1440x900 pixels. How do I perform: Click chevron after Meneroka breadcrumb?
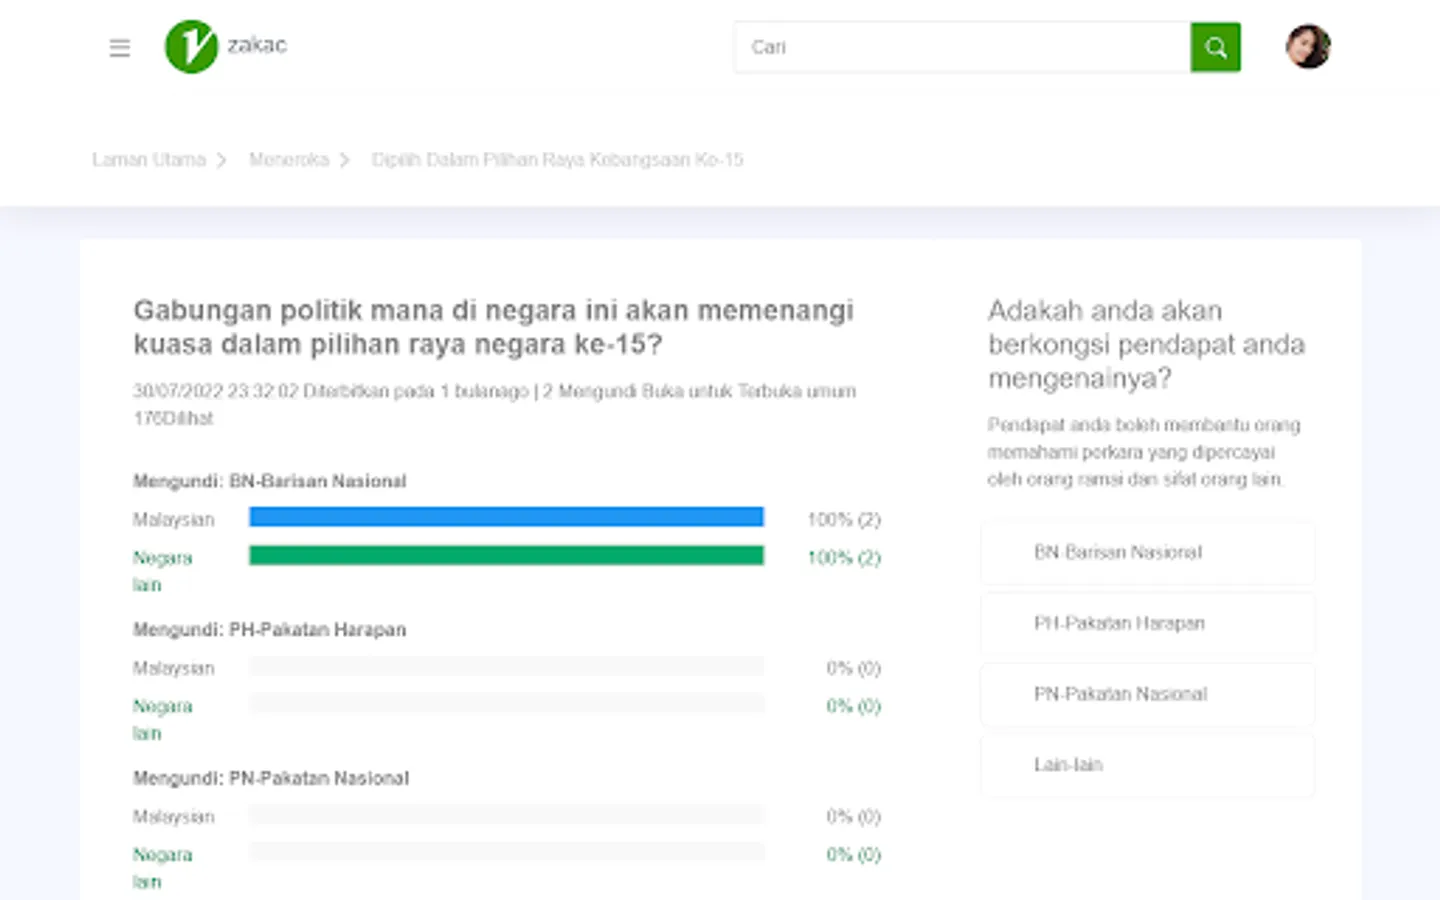pyautogui.click(x=345, y=160)
